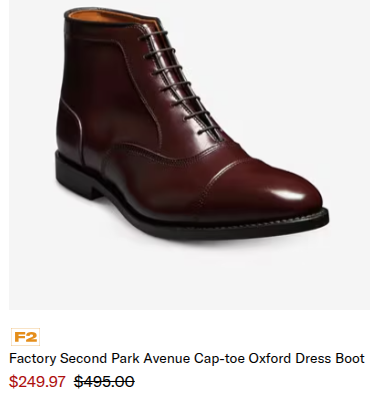Image resolution: width=370 pixels, height=398 pixels.
Task: Click the words "Factory Second" in title
Action: [57, 359]
